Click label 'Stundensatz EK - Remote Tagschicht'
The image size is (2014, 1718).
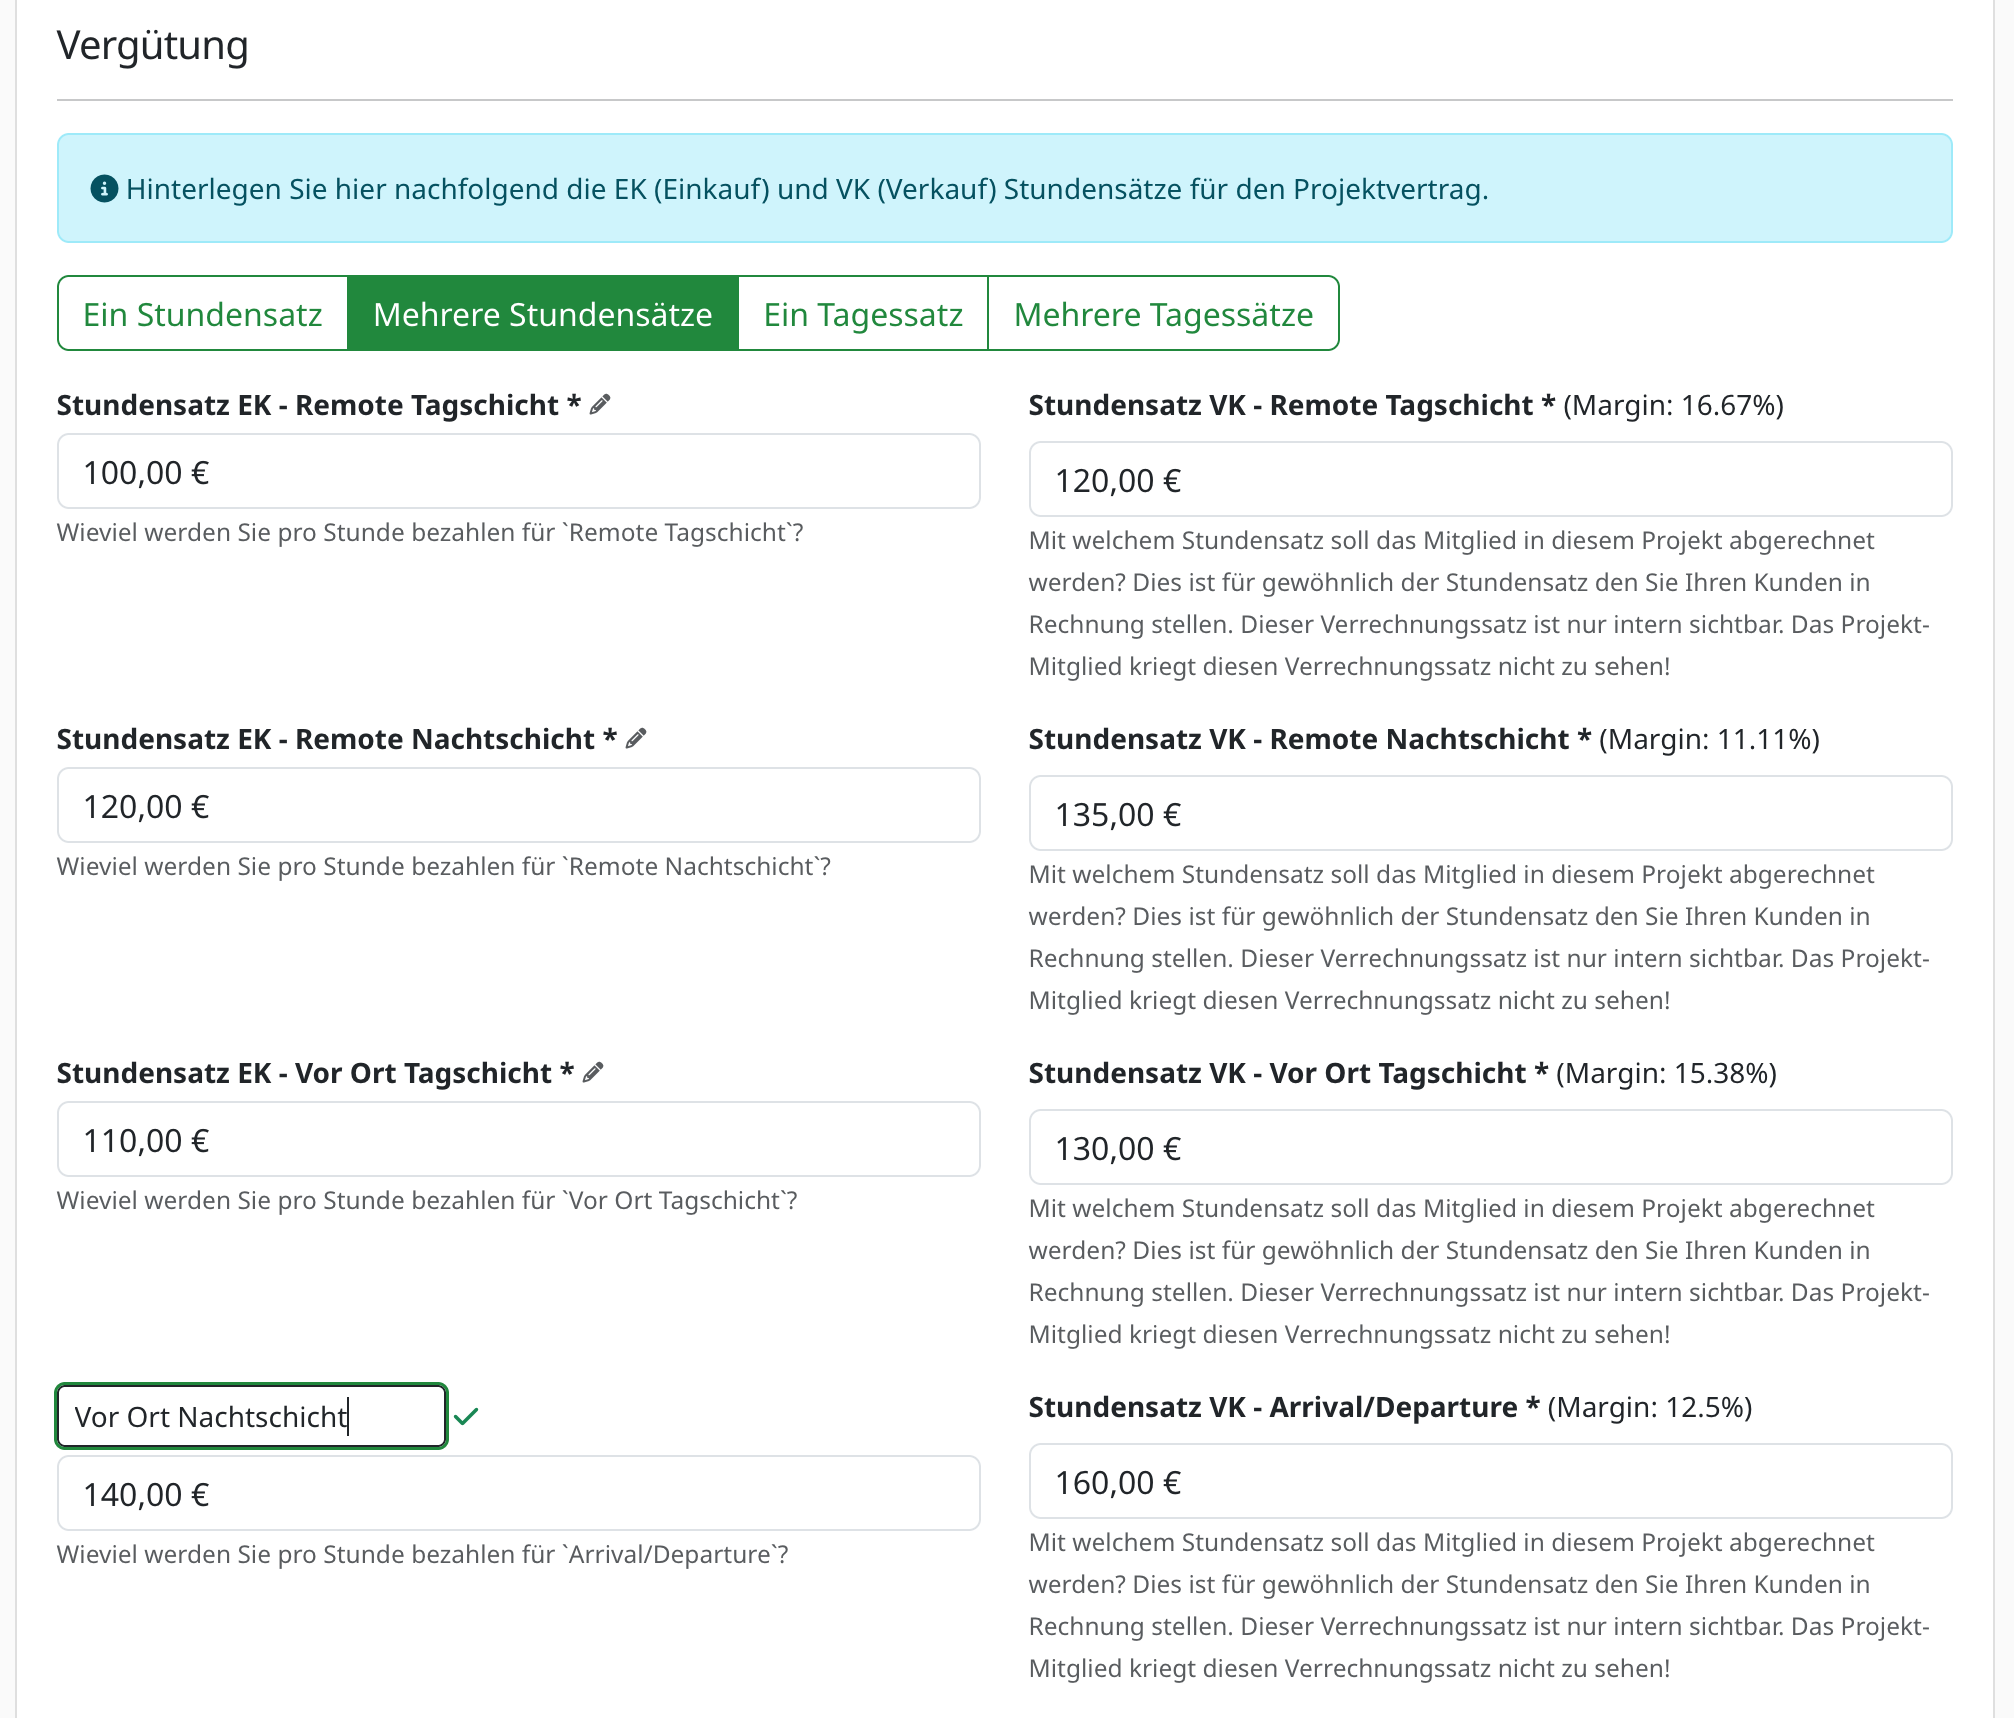click(x=318, y=405)
